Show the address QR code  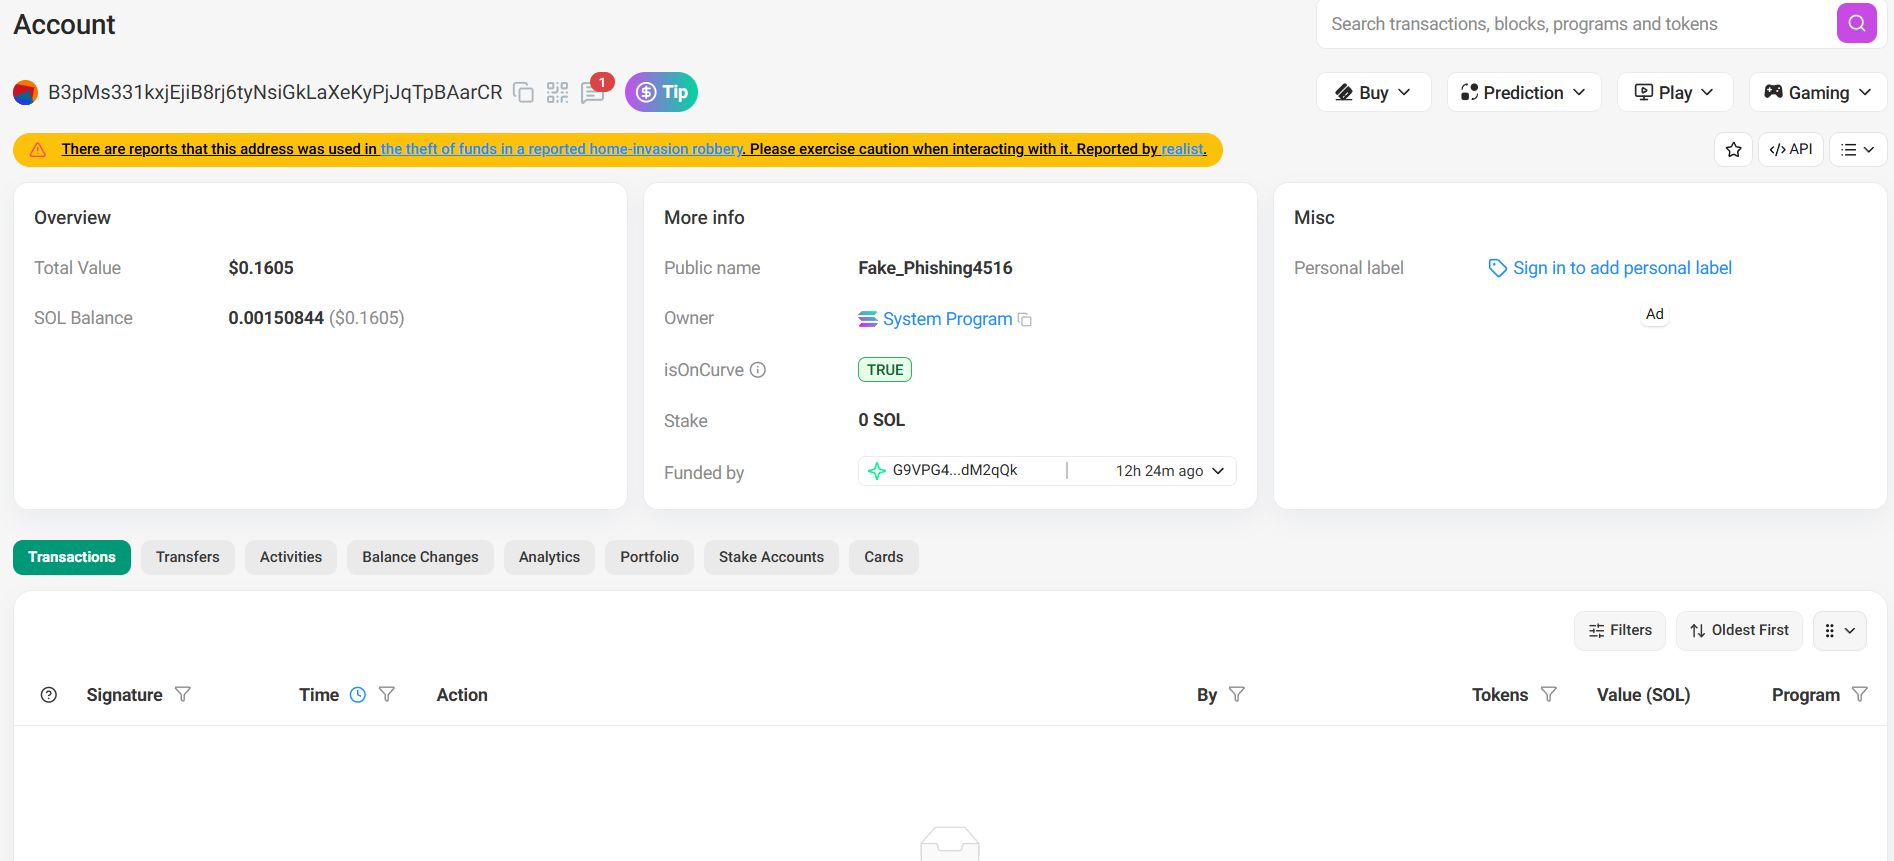click(557, 93)
